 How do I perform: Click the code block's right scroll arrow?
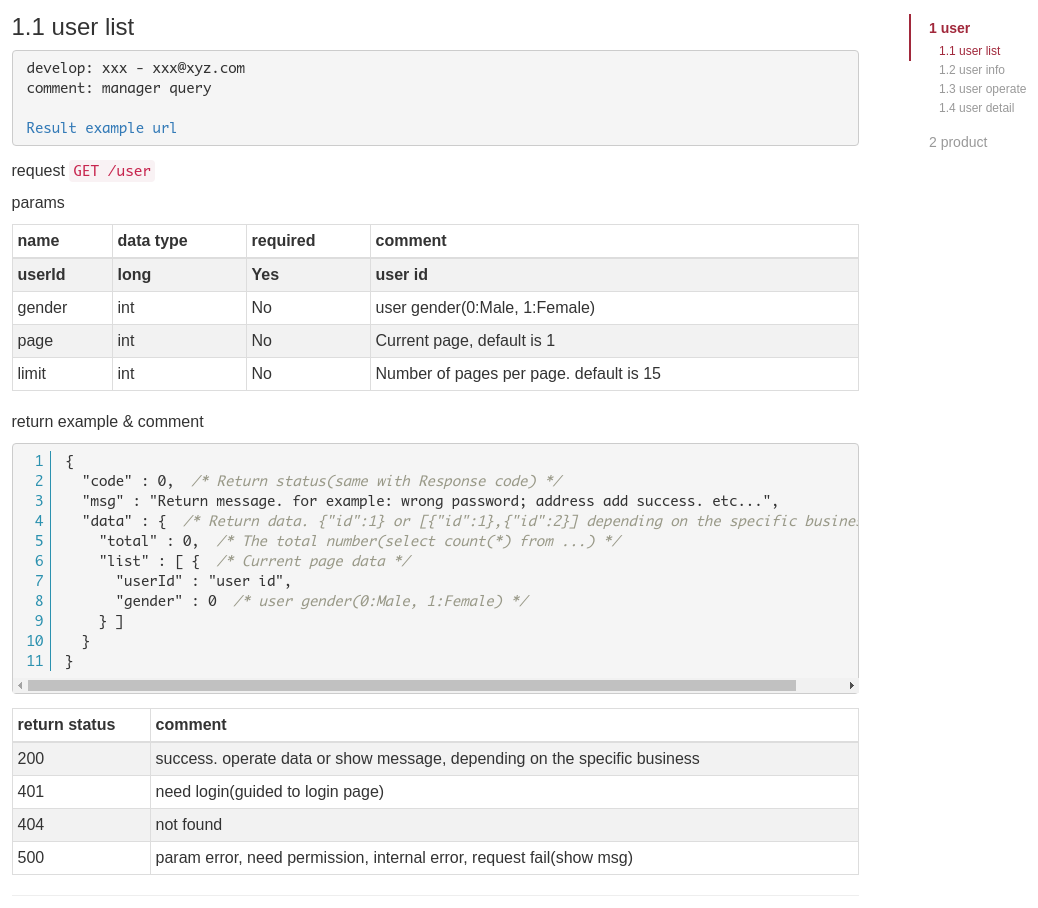pyautogui.click(x=851, y=686)
